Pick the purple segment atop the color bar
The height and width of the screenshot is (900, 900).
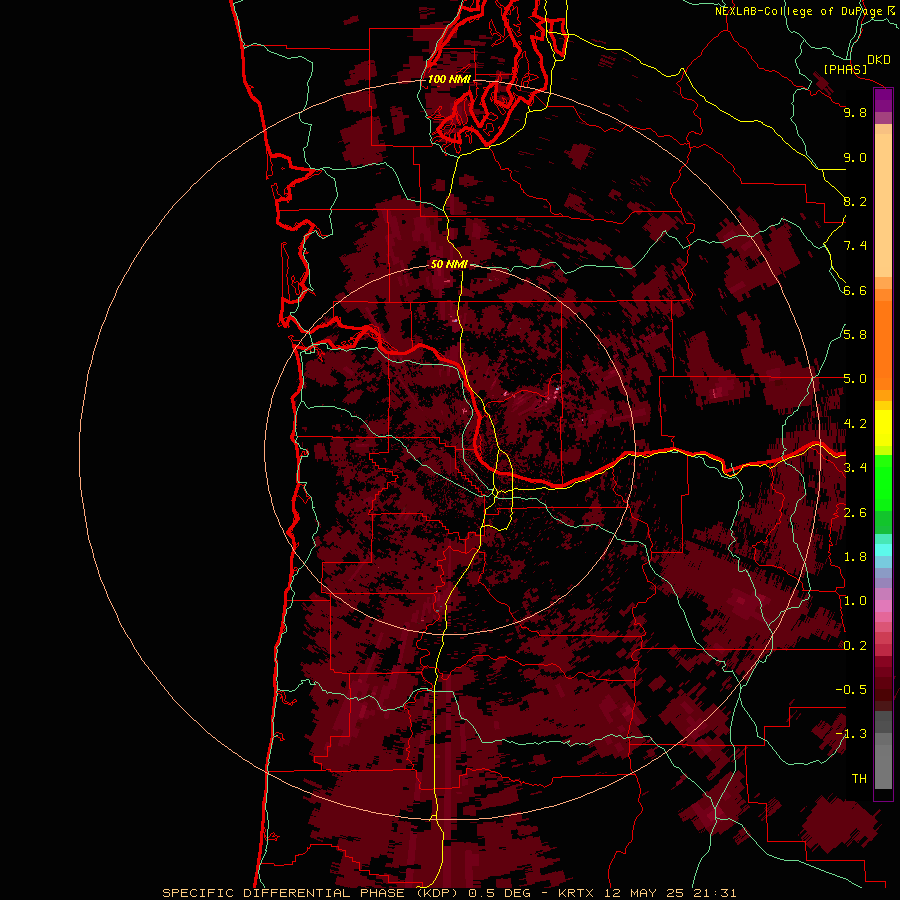(x=883, y=101)
